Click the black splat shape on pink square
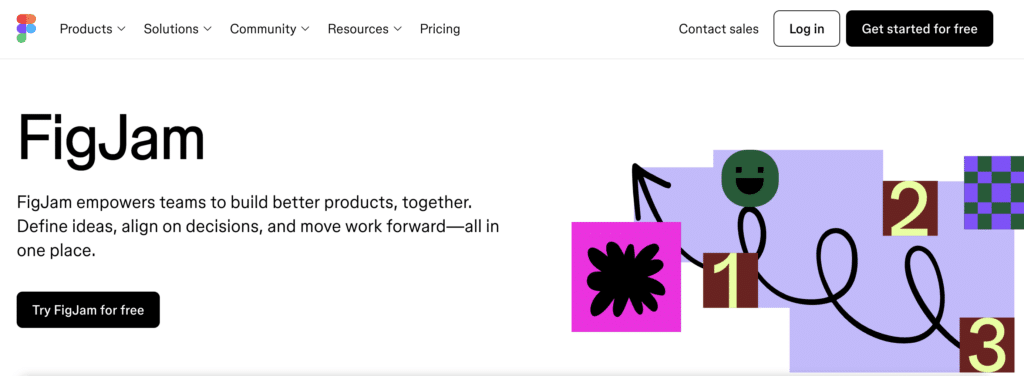1024x376 pixels. pos(626,277)
